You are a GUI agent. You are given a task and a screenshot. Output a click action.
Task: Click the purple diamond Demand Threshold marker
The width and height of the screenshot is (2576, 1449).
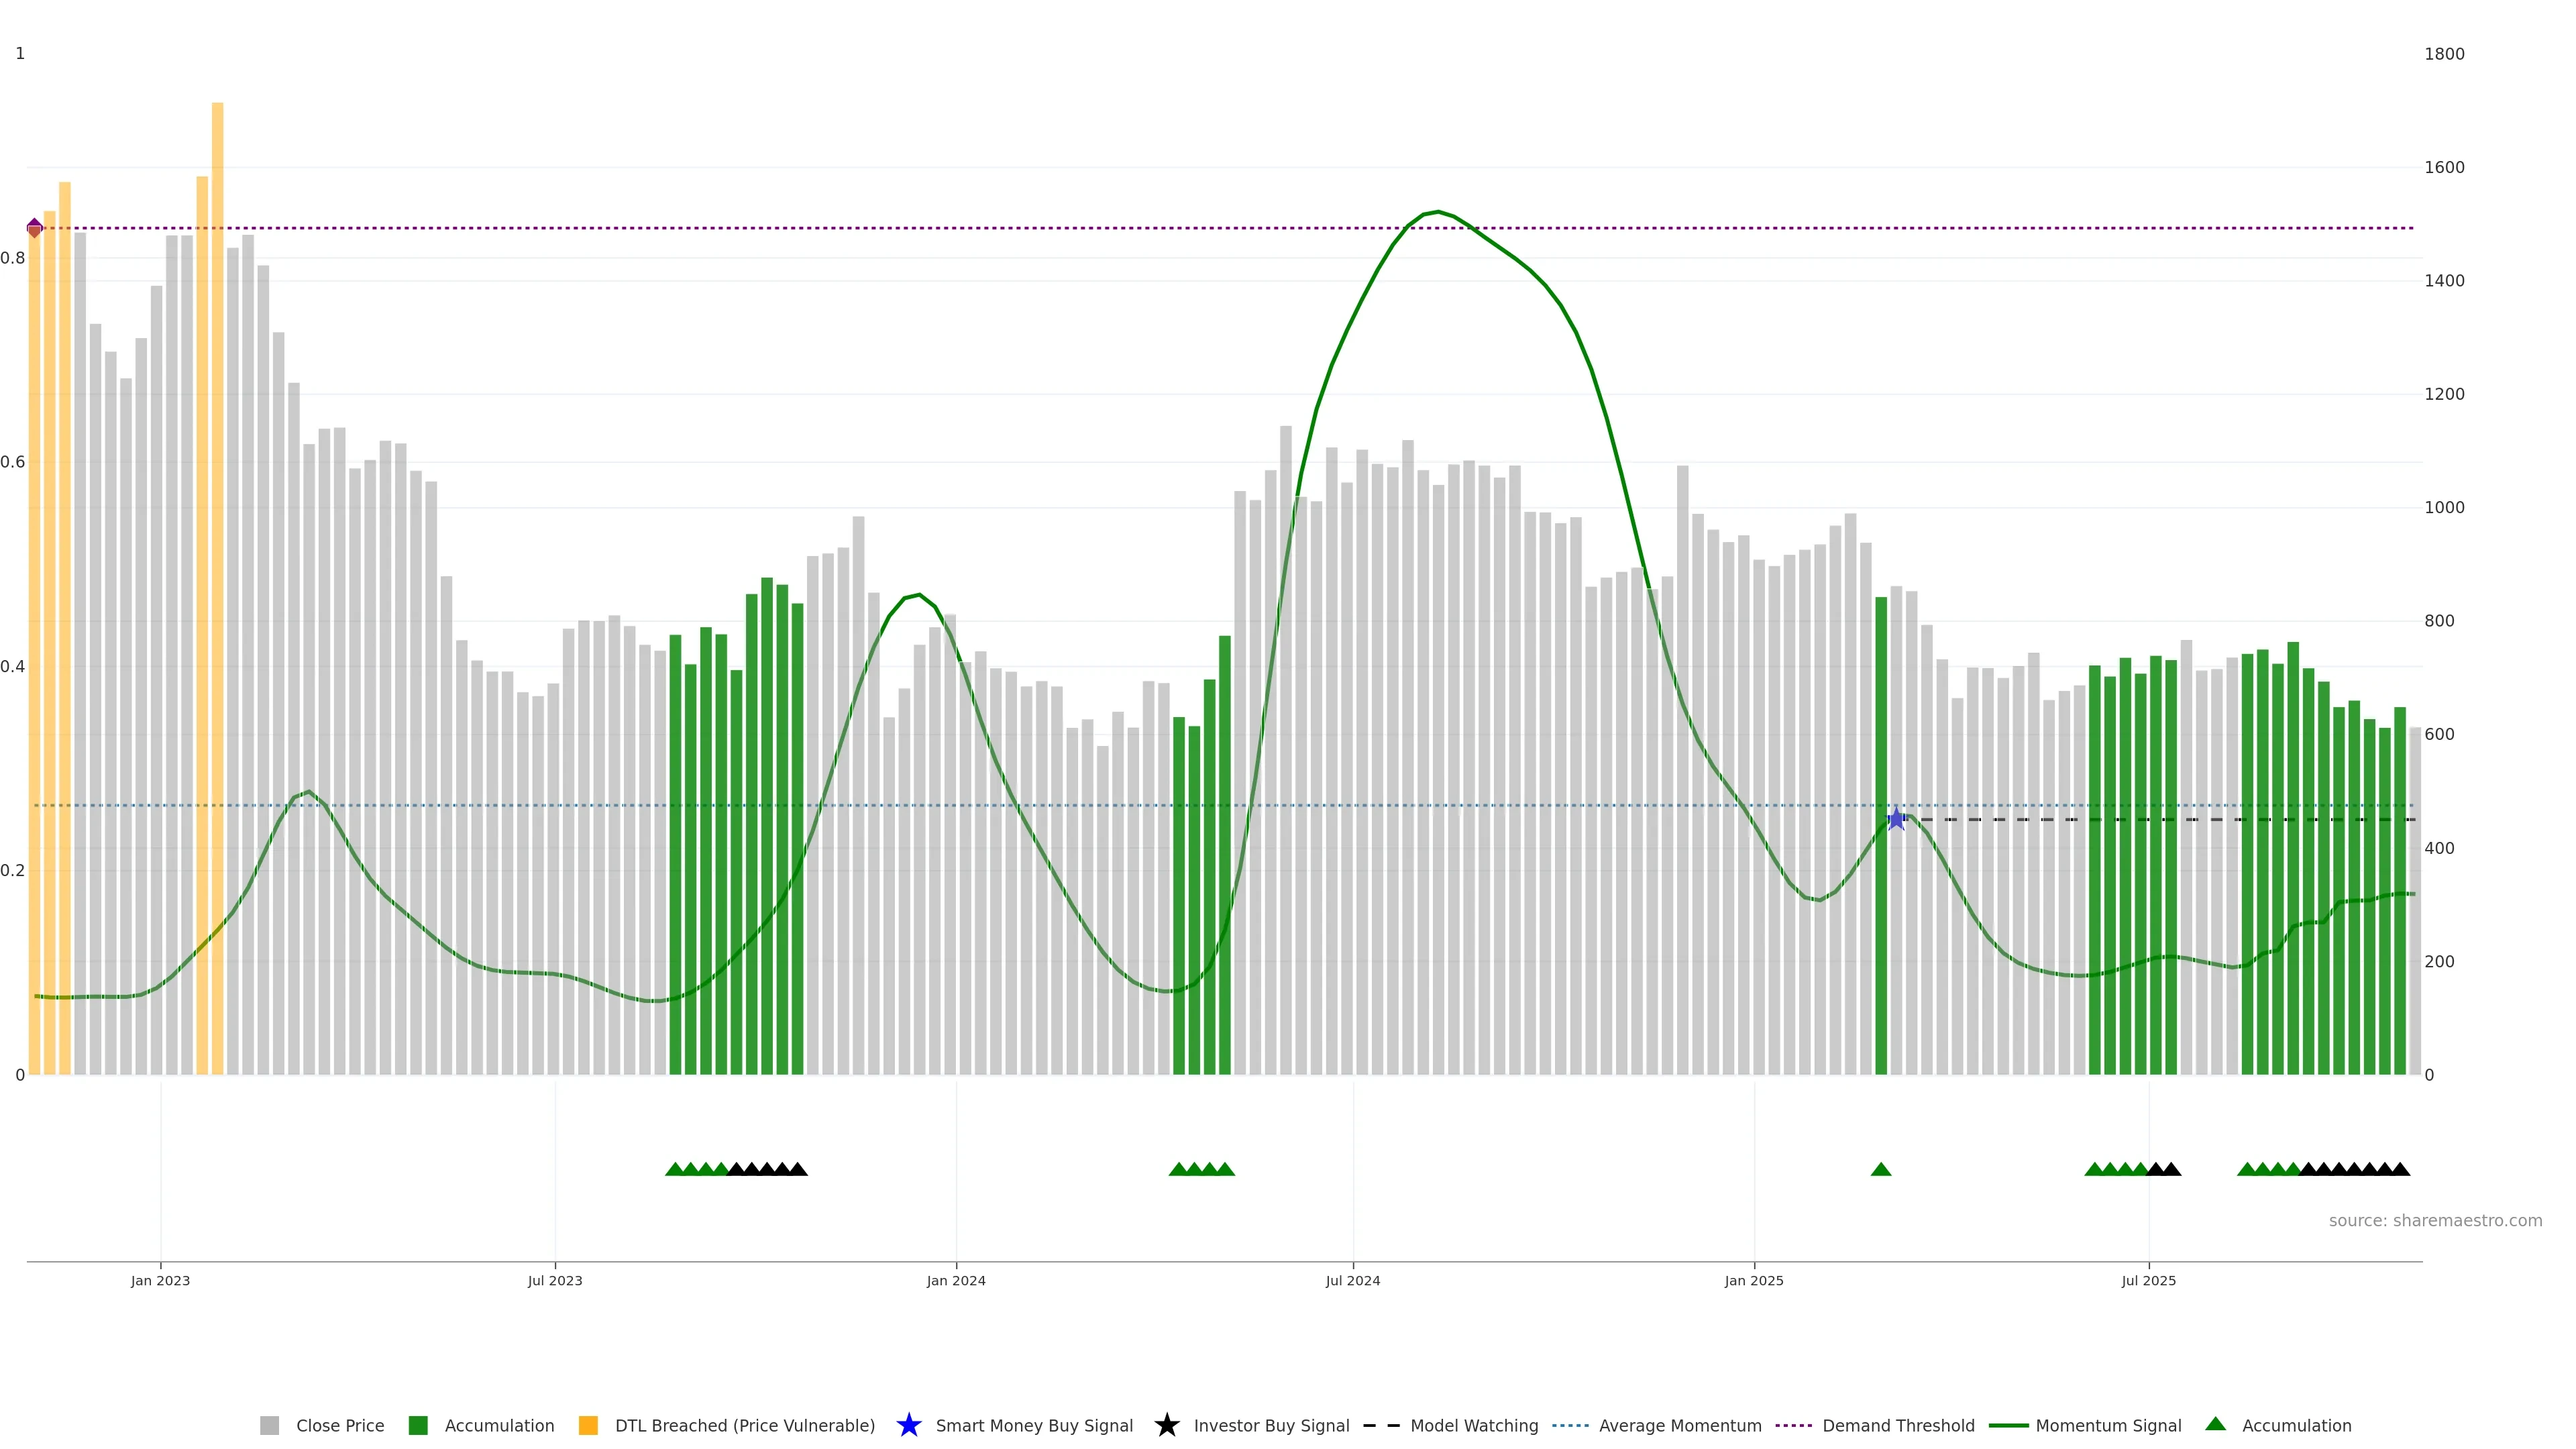pyautogui.click(x=35, y=228)
